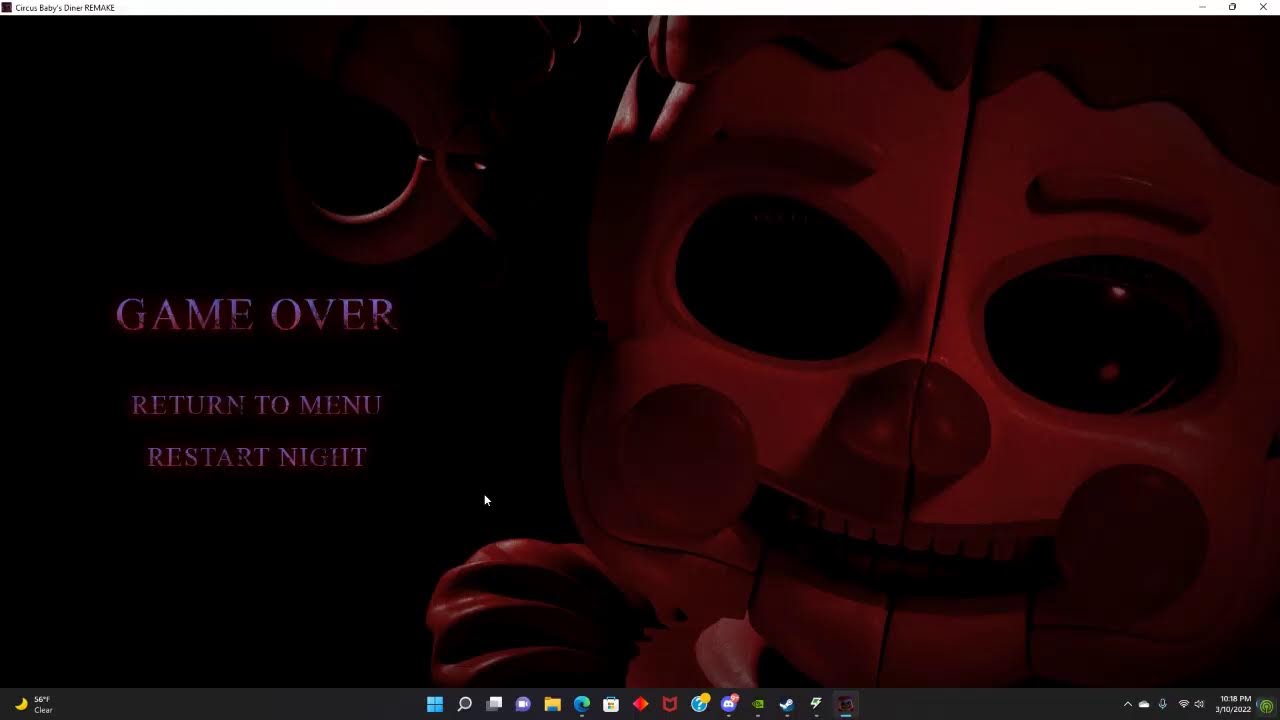
Task: Click the game window title bar icon
Action: pos(7,7)
